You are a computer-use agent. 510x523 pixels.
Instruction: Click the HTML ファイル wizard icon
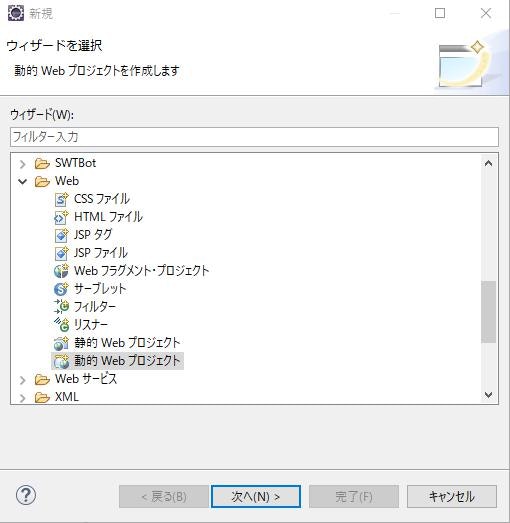pos(61,217)
